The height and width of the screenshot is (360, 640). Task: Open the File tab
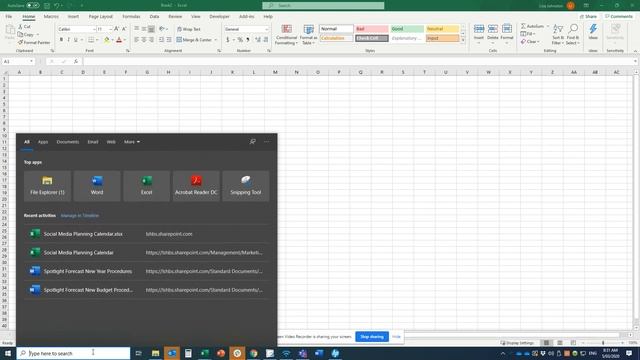click(x=9, y=17)
